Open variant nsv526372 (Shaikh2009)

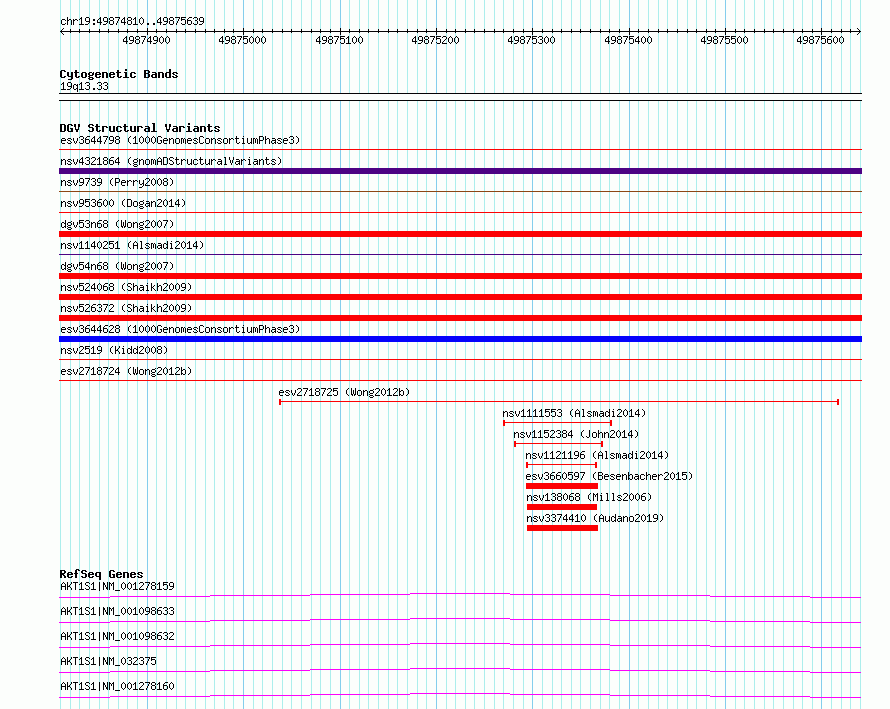(x=126, y=308)
